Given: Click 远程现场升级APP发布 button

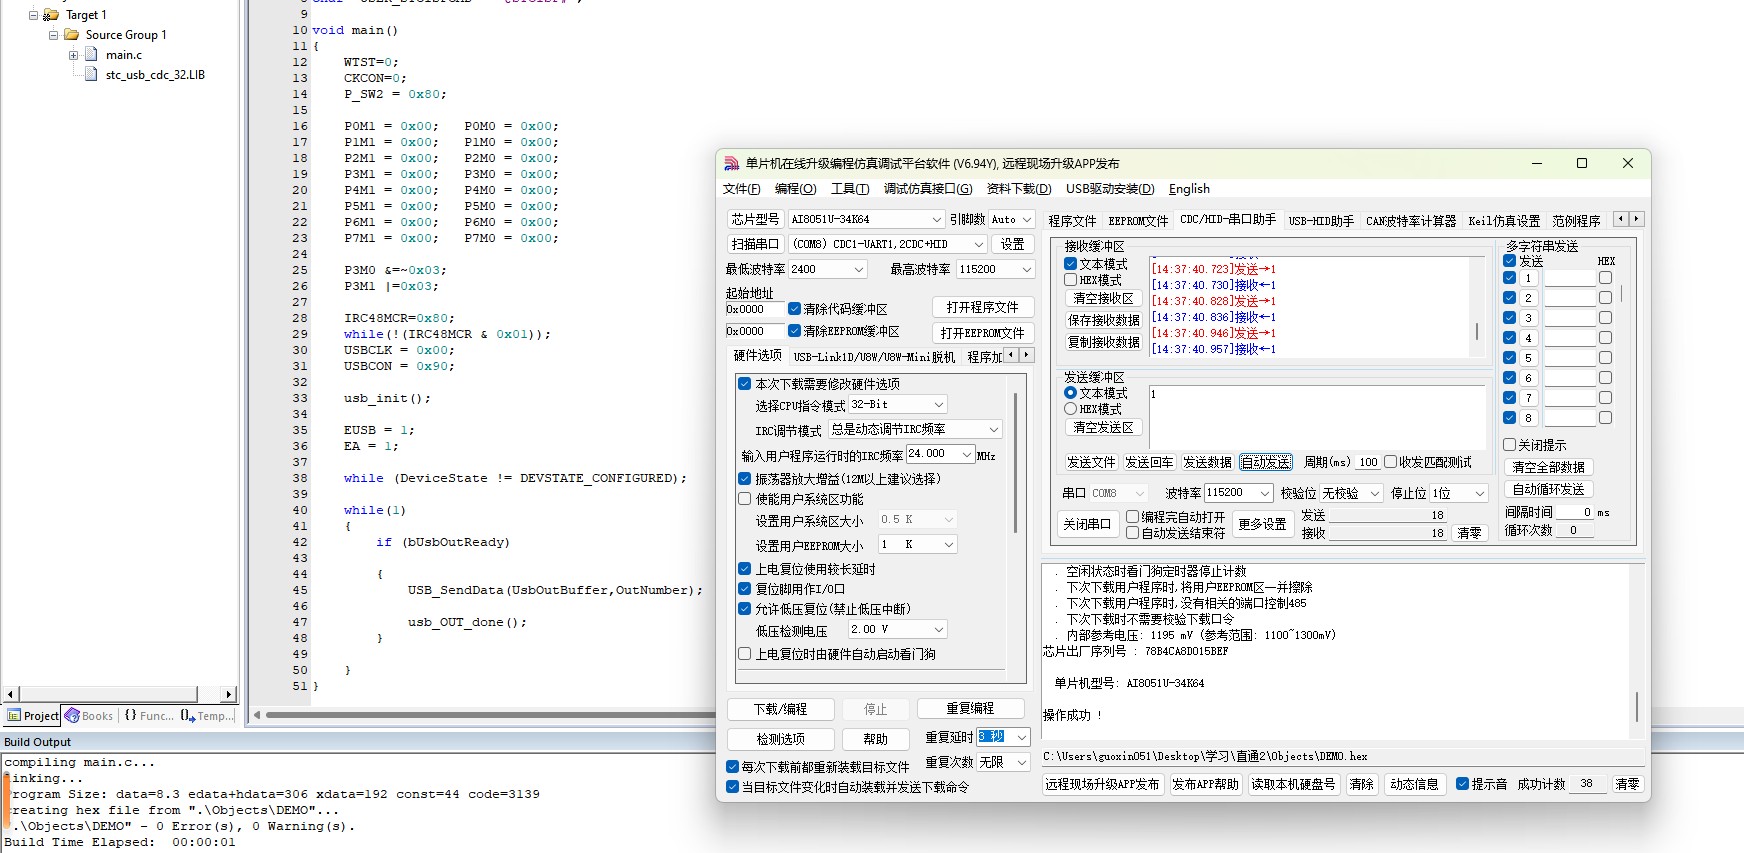Looking at the screenshot, I should pos(1102,784).
